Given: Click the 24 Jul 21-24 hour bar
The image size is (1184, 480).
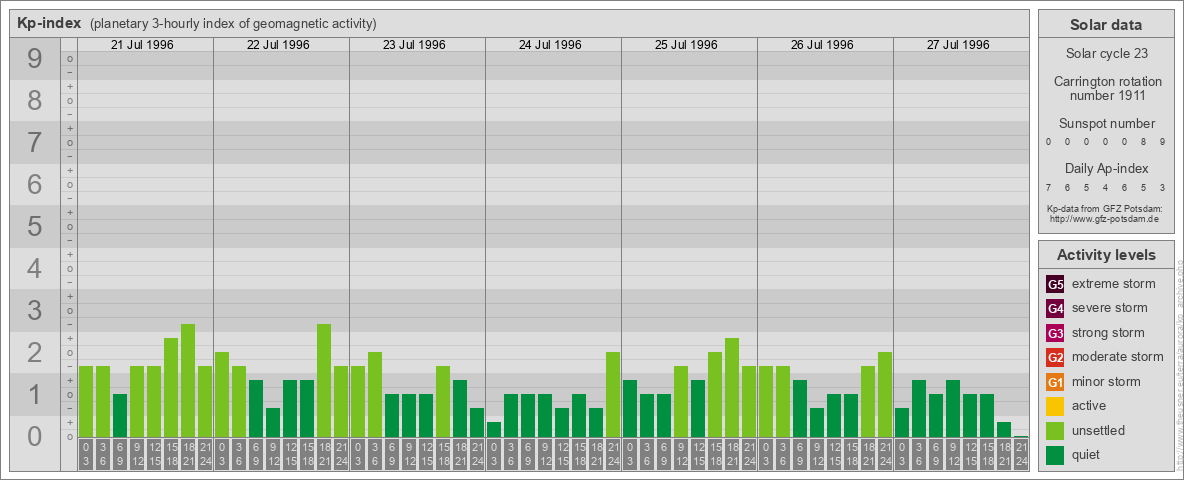Looking at the screenshot, I should click(613, 395).
